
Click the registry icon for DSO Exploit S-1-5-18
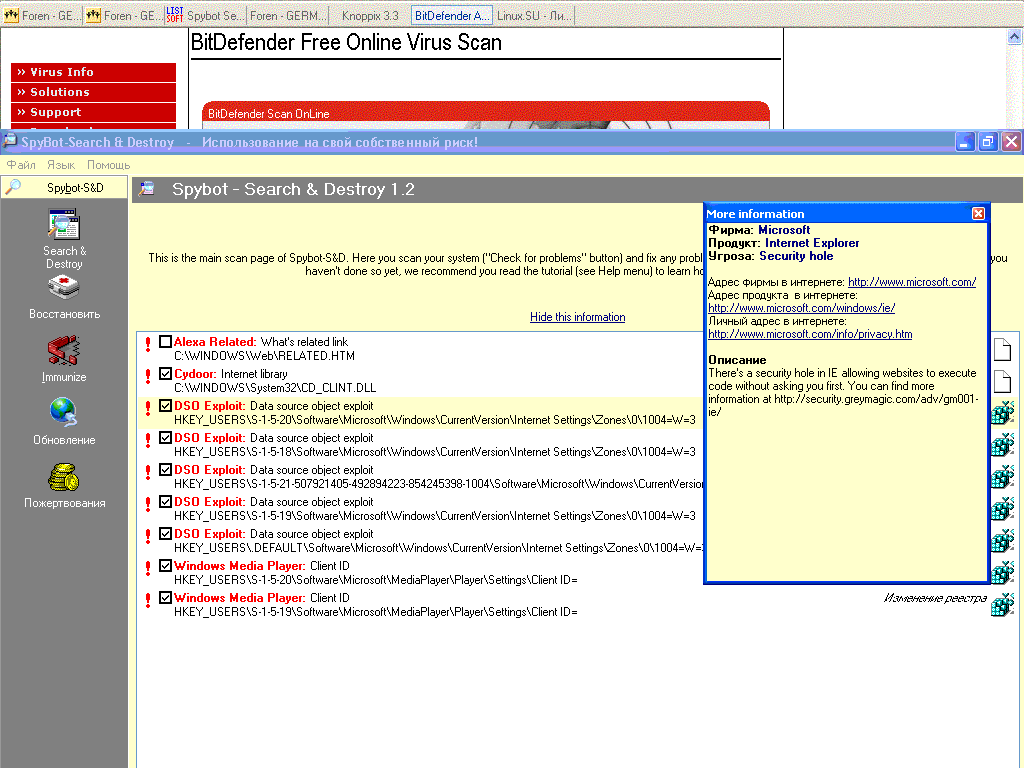1002,445
